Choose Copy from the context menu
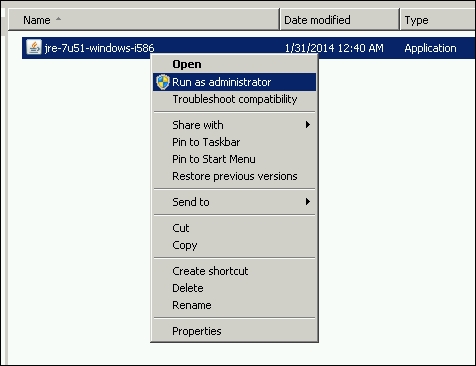The width and height of the screenshot is (476, 366). pyautogui.click(x=234, y=245)
